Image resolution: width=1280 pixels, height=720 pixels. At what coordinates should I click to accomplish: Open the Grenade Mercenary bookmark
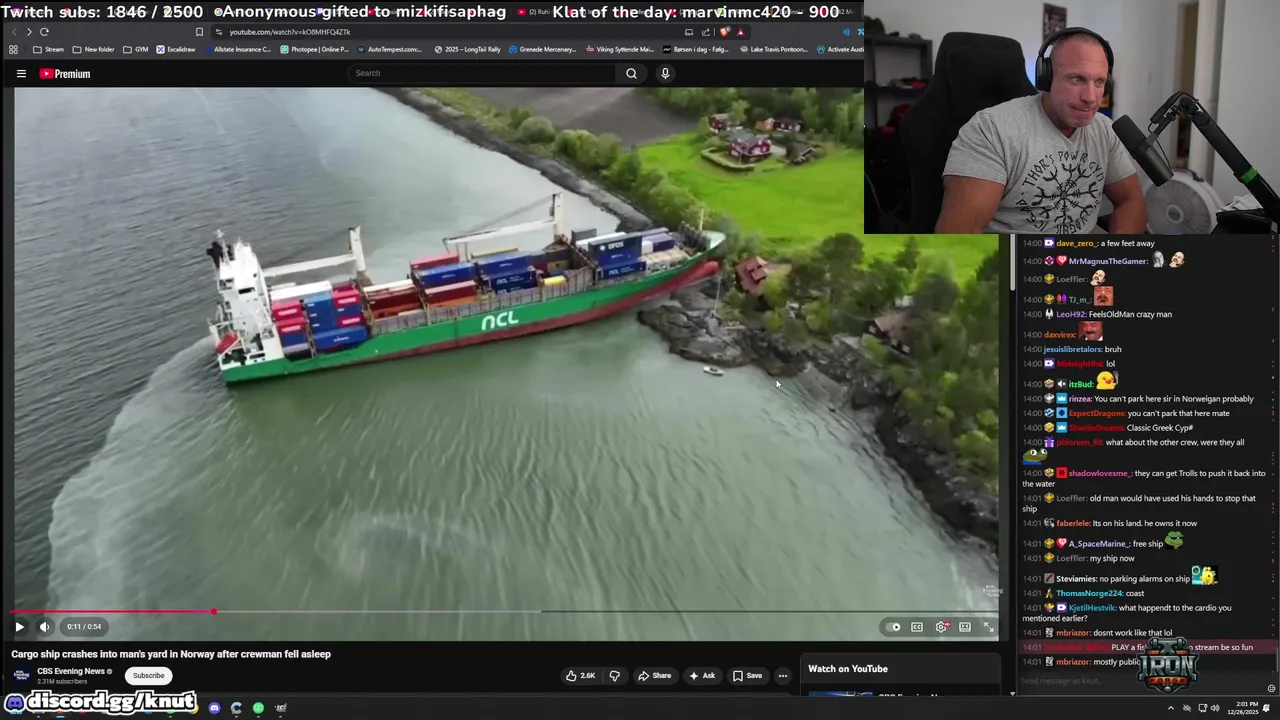tap(543, 49)
